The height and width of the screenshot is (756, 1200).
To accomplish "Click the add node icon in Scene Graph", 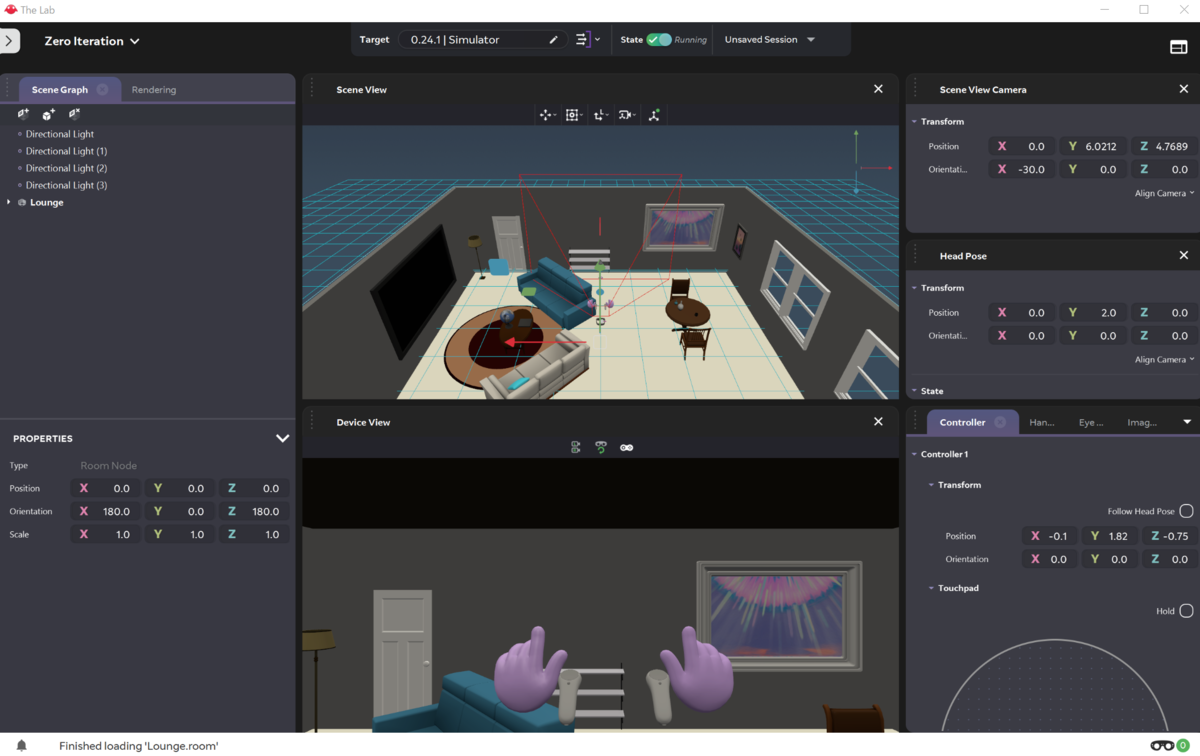I will pos(23,114).
